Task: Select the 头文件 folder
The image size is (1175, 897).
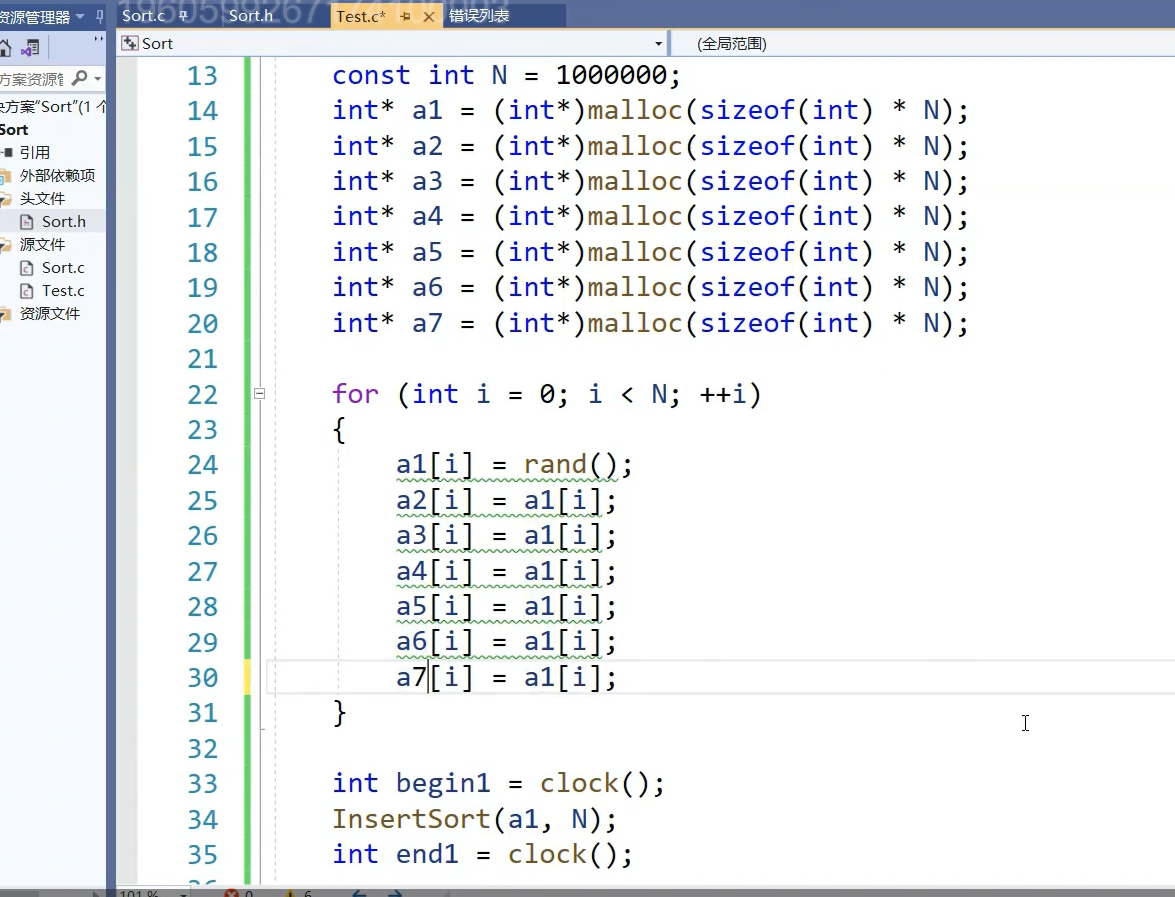Action: click(42, 199)
